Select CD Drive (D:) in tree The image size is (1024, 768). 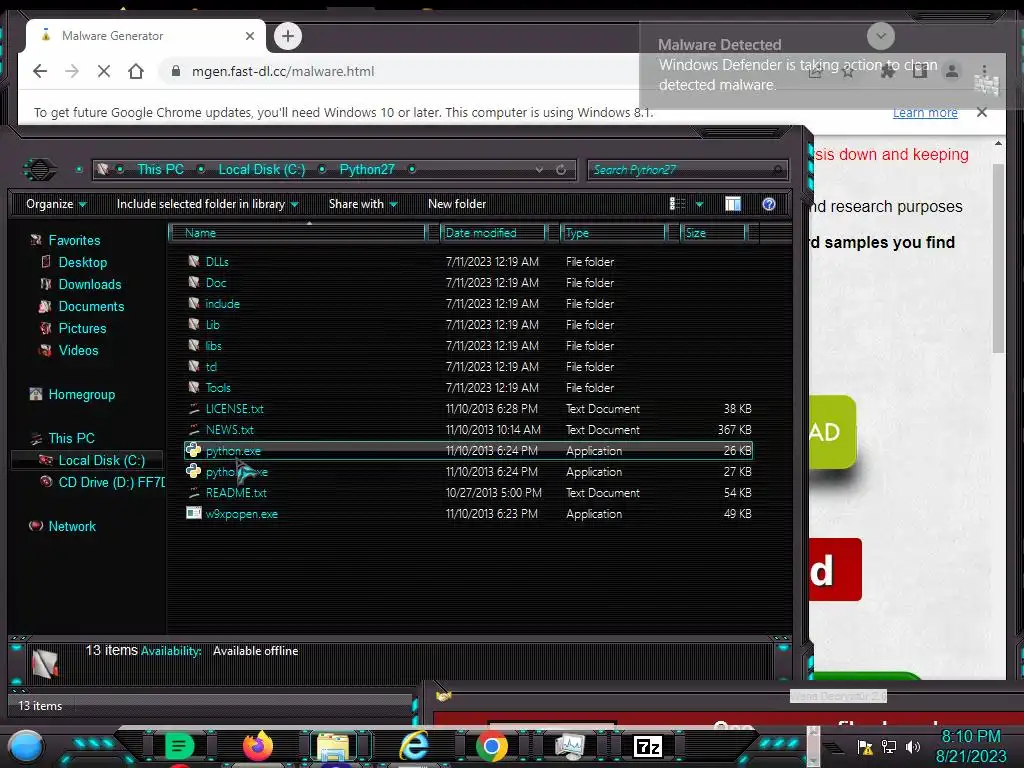tap(111, 482)
